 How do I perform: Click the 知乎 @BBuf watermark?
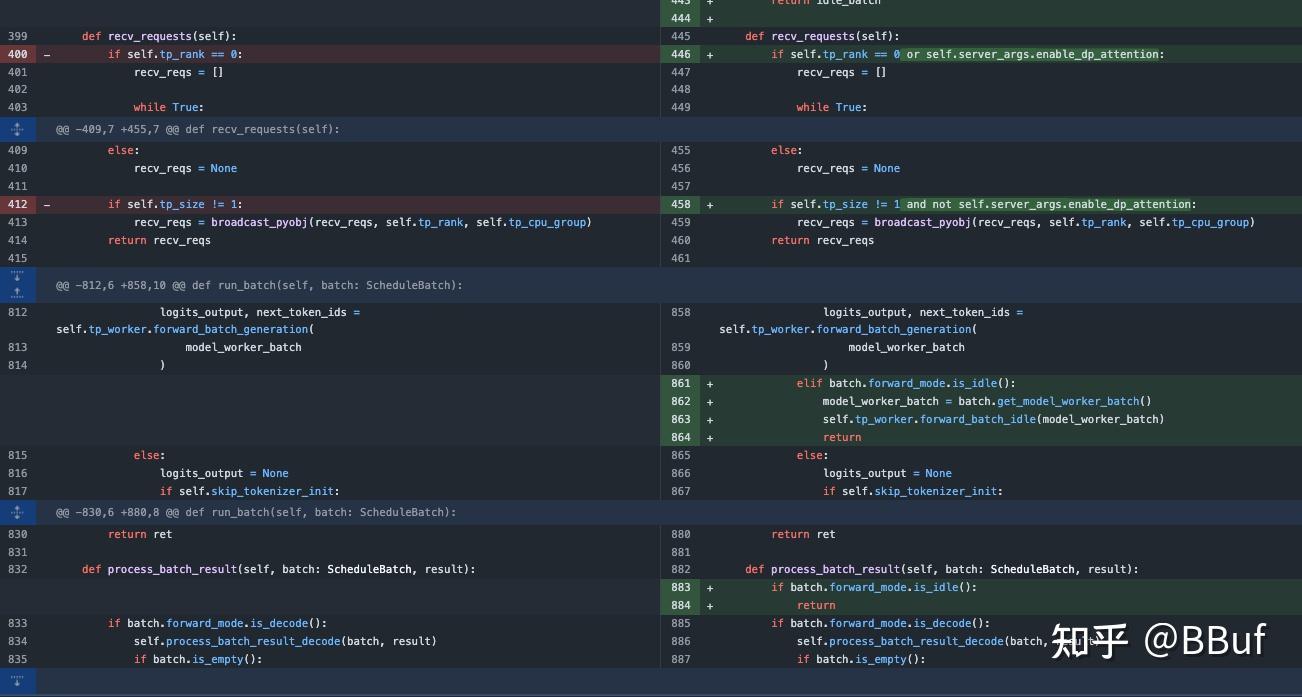(x=1158, y=640)
